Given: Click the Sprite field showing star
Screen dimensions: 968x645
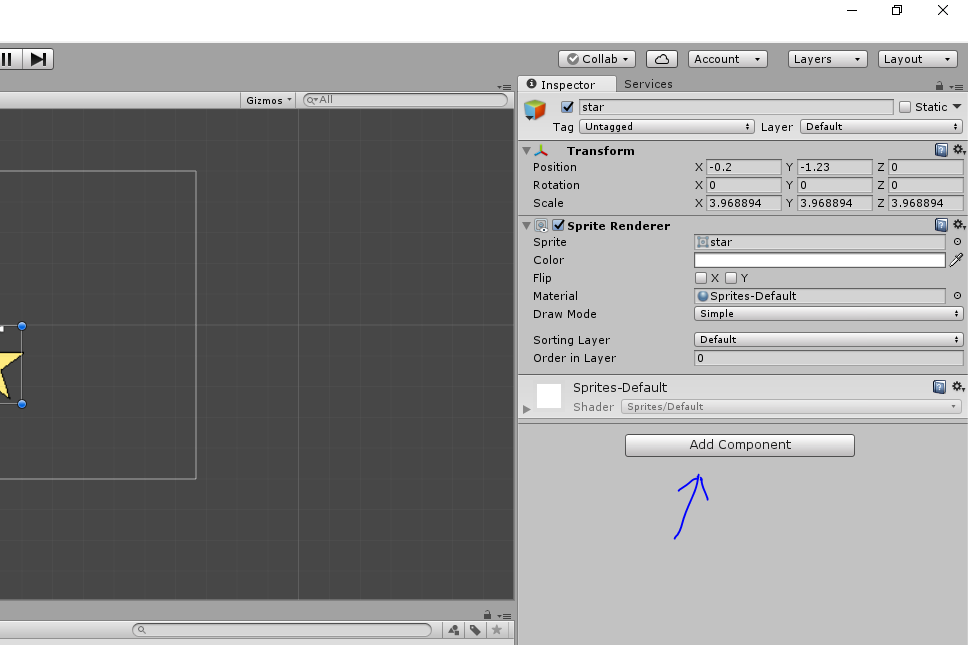Looking at the screenshot, I should click(x=820, y=243).
